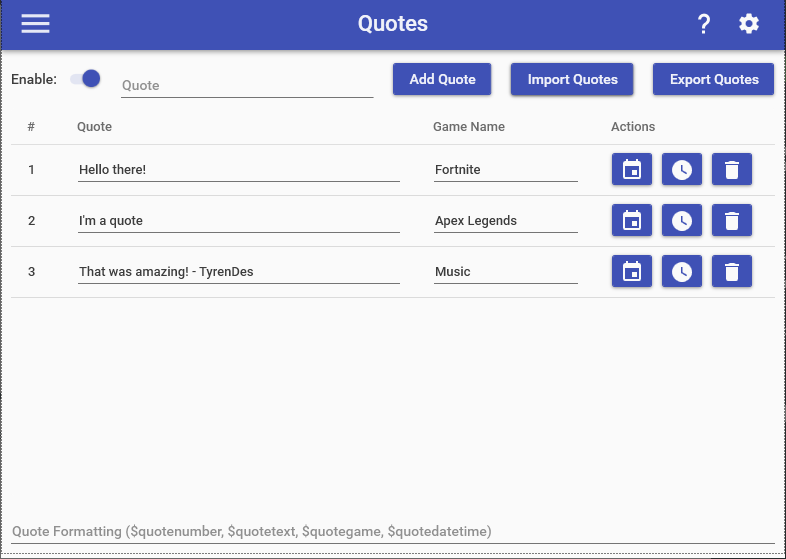Viewport: 786px width, 559px height.
Task: Click calendar icon for TyrenDes quote row
Action: click(631, 271)
